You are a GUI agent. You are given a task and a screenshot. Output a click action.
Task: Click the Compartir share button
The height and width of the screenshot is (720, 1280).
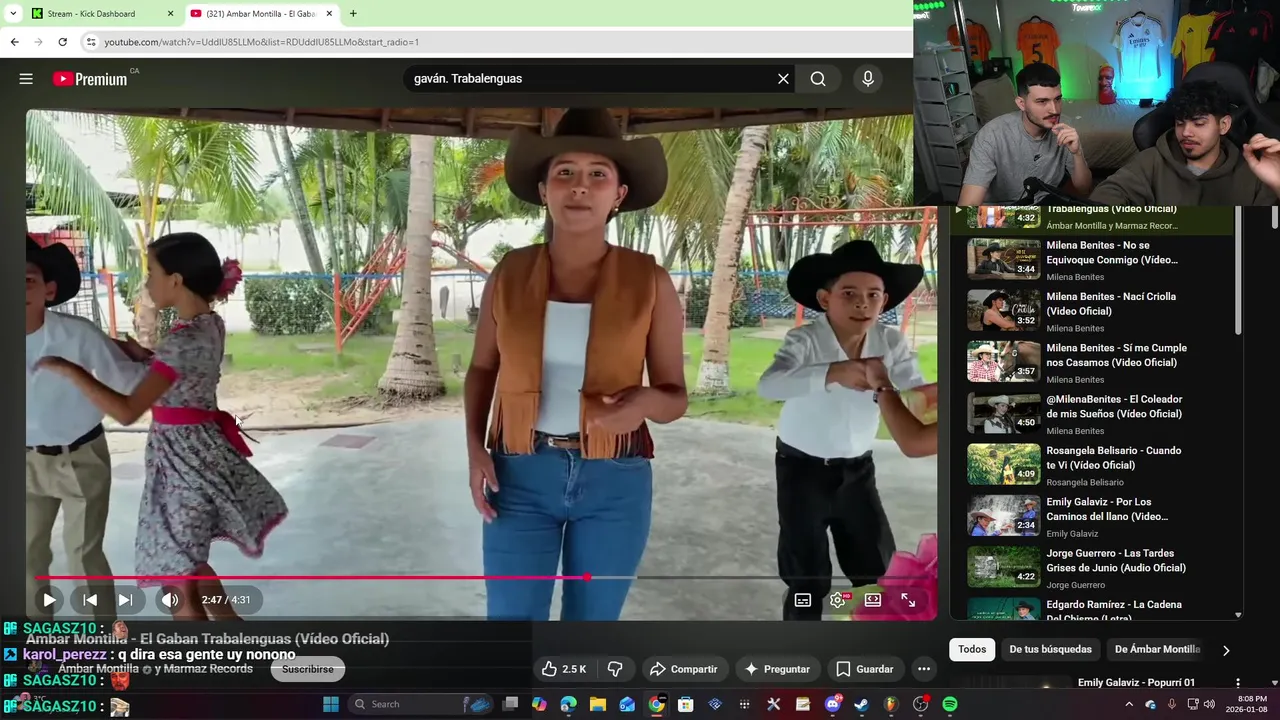[683, 669]
